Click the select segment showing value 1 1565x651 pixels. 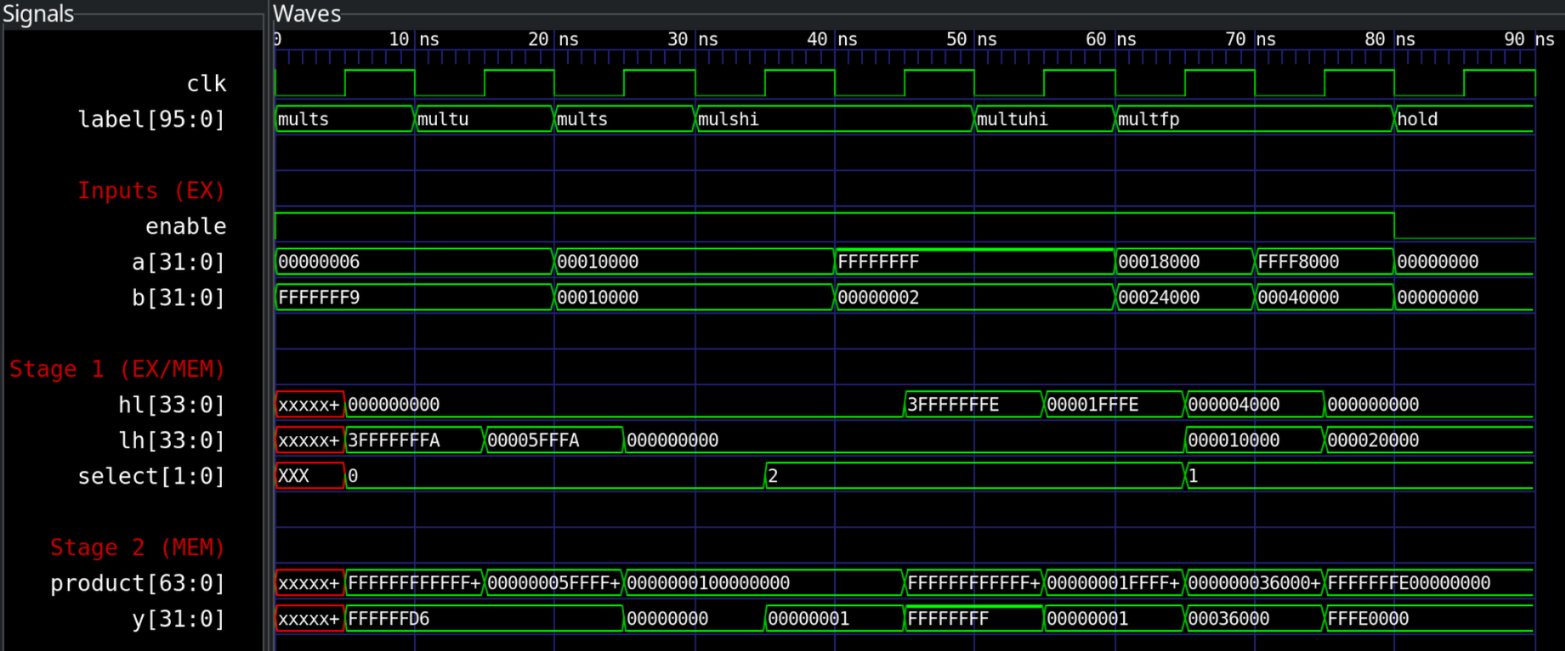tap(1359, 476)
